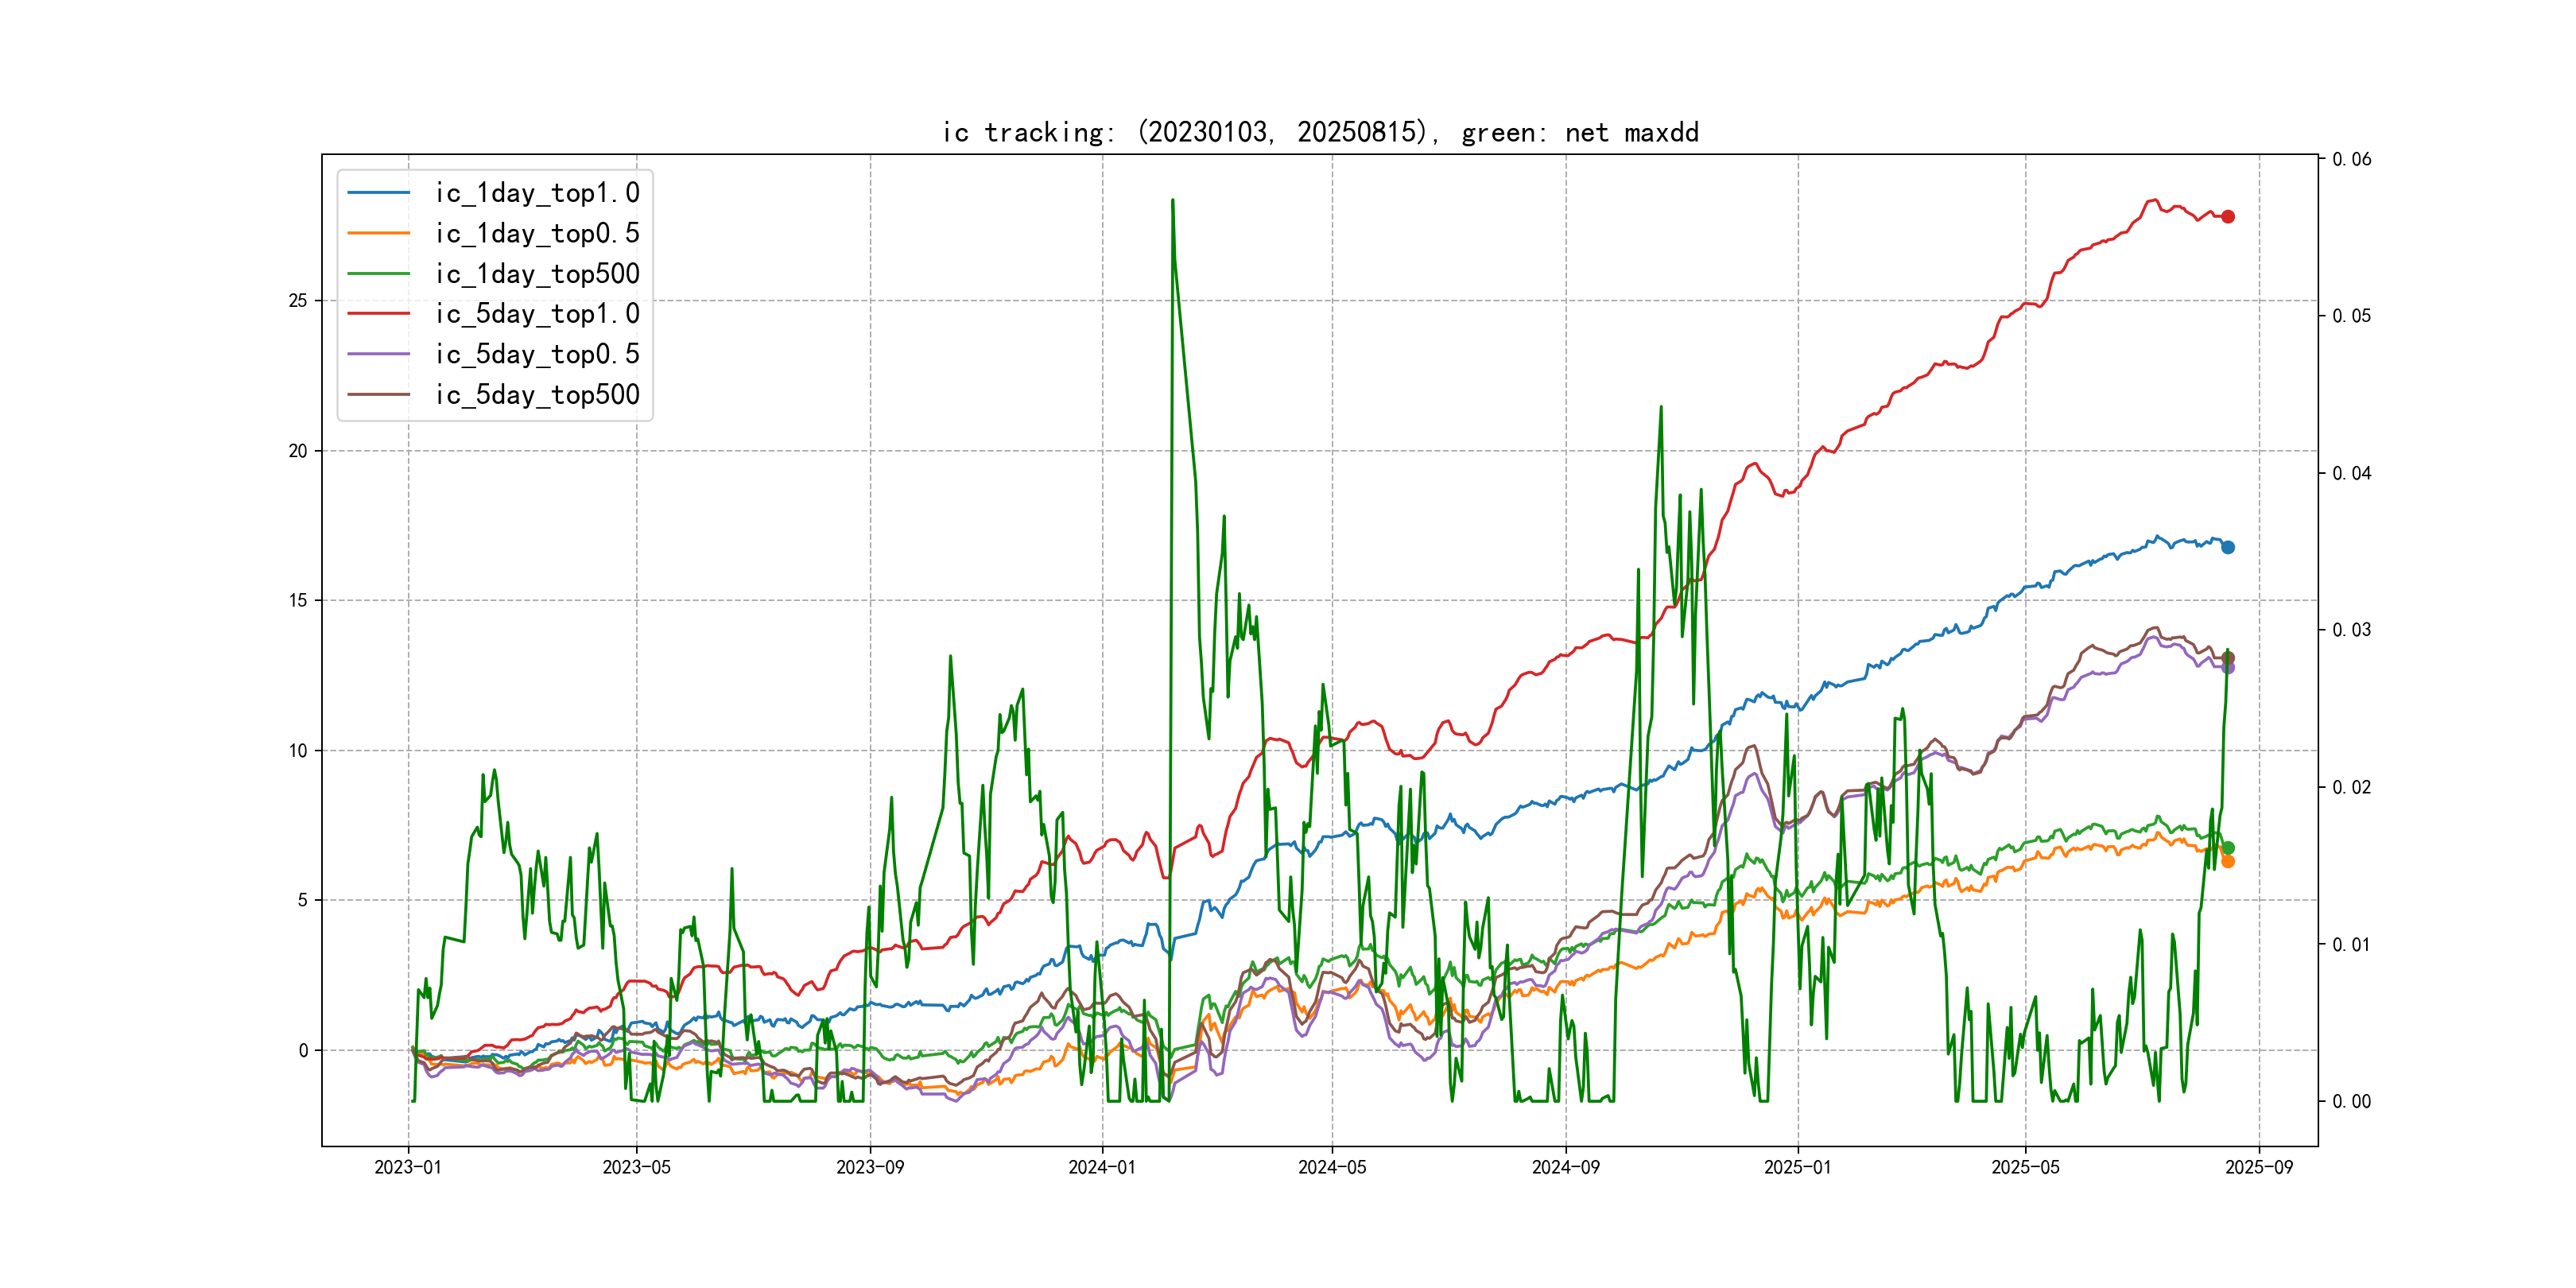Click the brown line swatch in legend
This screenshot has height=1288, width=2576.
[378, 395]
